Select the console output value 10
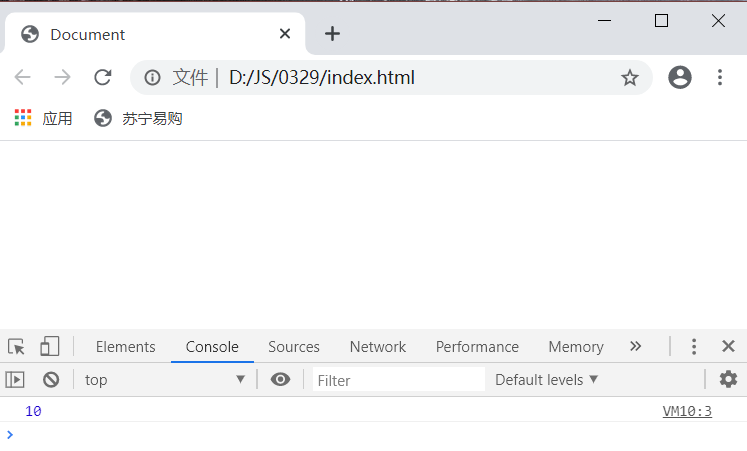Screen dimensions: 747x451 [x=33, y=411]
